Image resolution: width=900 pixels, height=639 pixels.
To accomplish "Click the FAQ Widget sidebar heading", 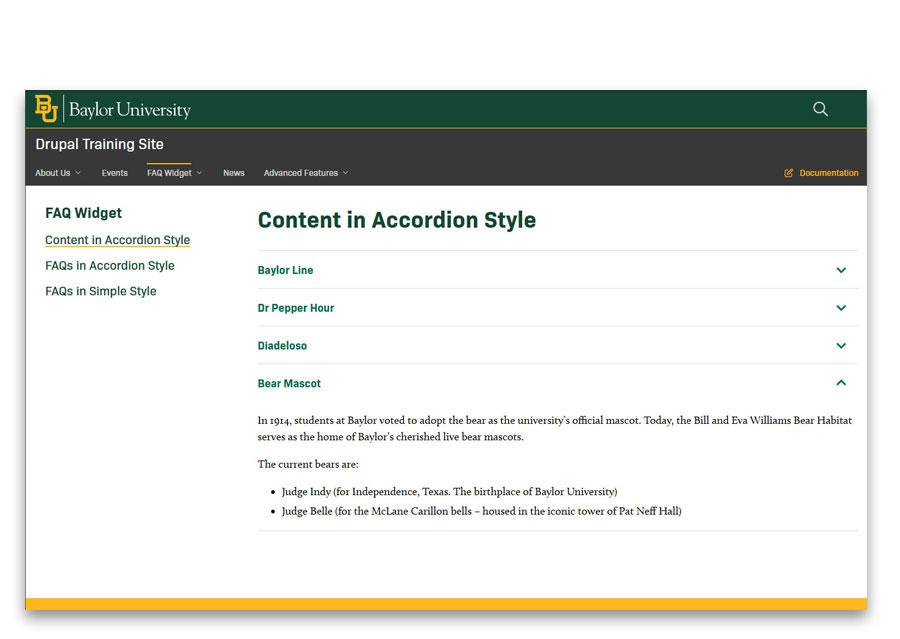I will click(x=83, y=213).
